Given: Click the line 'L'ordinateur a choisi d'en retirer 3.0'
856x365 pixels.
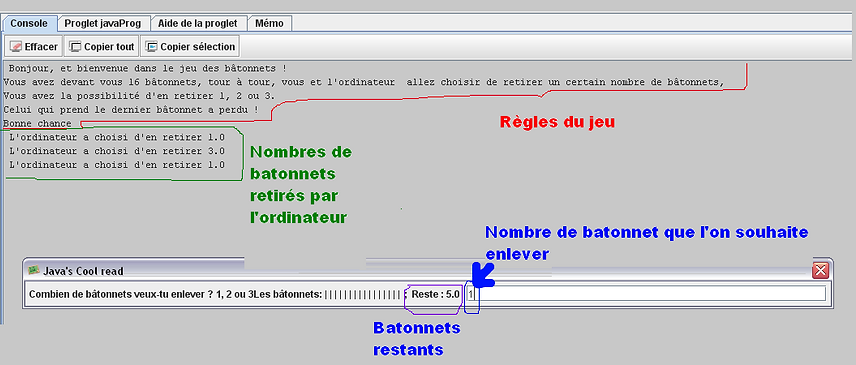Looking at the screenshot, I should point(117,151).
